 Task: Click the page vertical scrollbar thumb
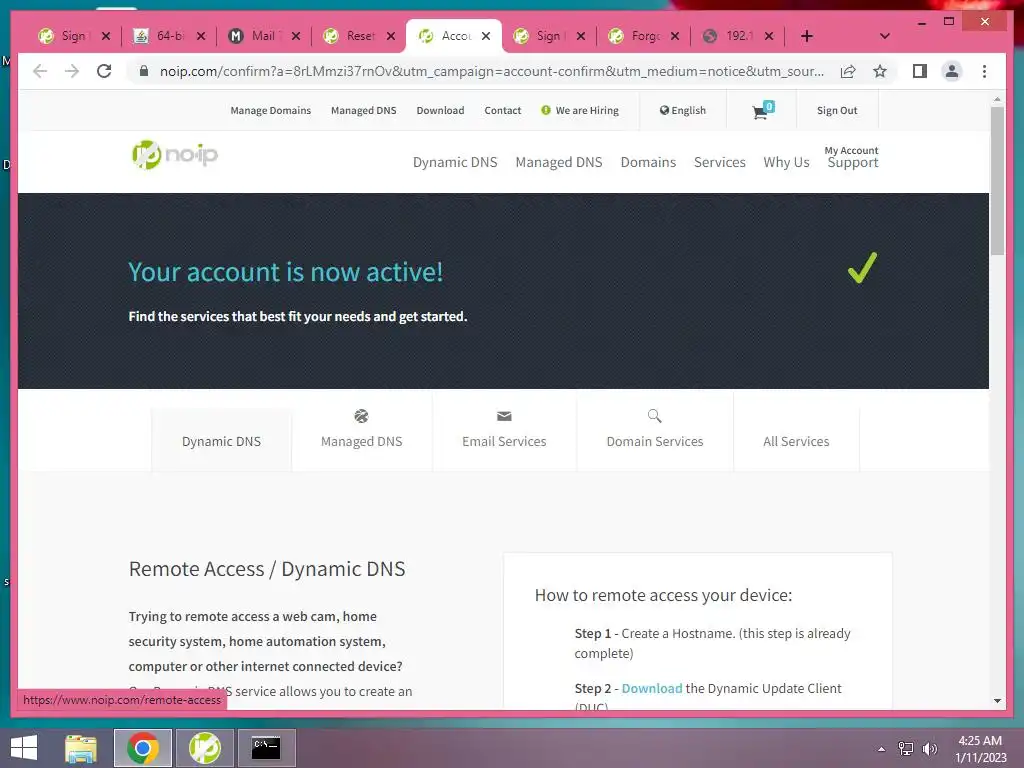997,181
